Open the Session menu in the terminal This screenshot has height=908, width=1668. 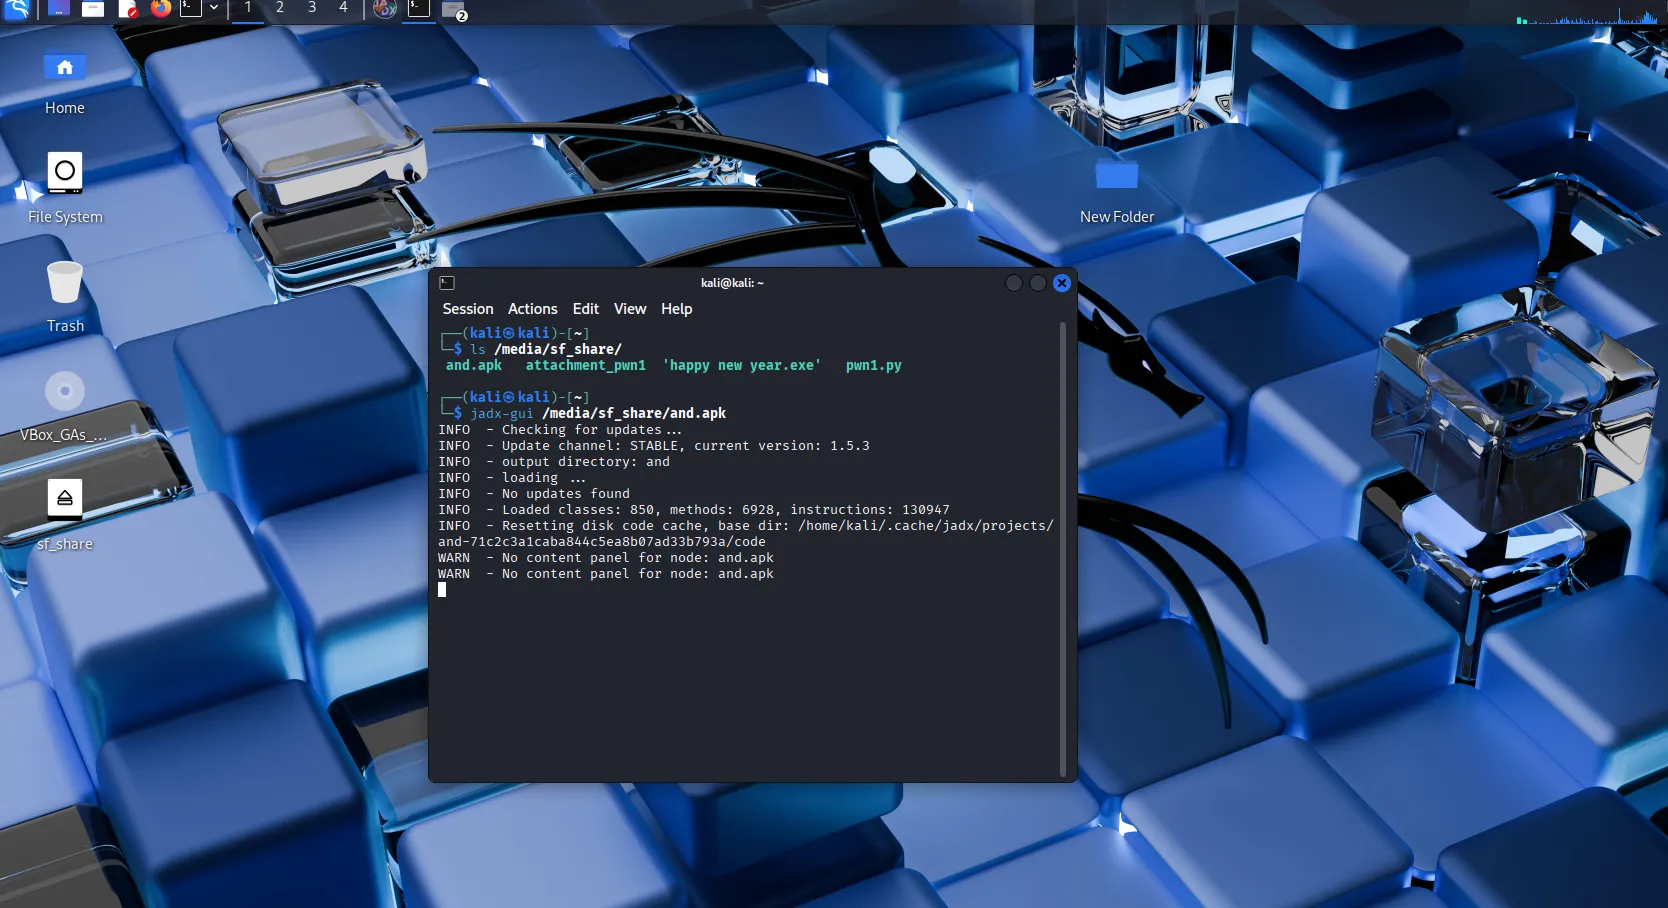pyautogui.click(x=468, y=309)
